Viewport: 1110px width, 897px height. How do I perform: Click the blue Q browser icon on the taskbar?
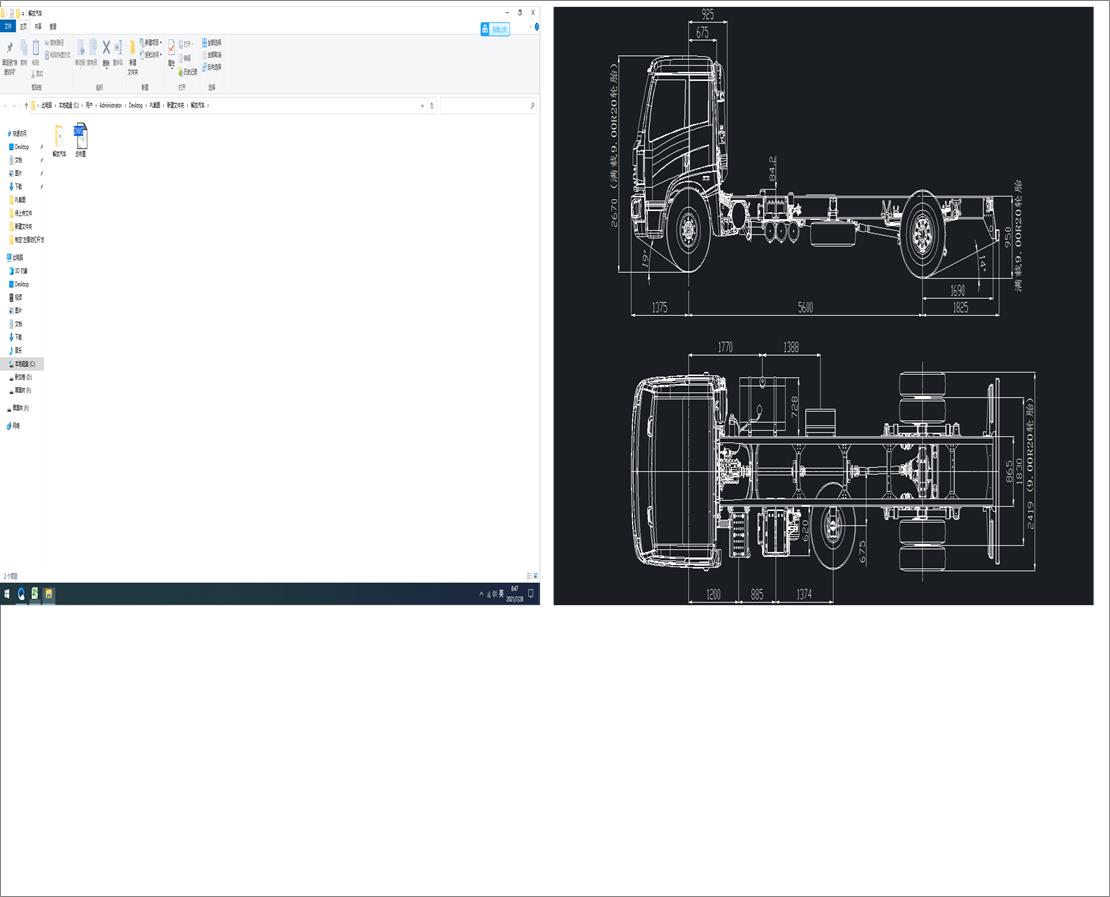click(21, 594)
